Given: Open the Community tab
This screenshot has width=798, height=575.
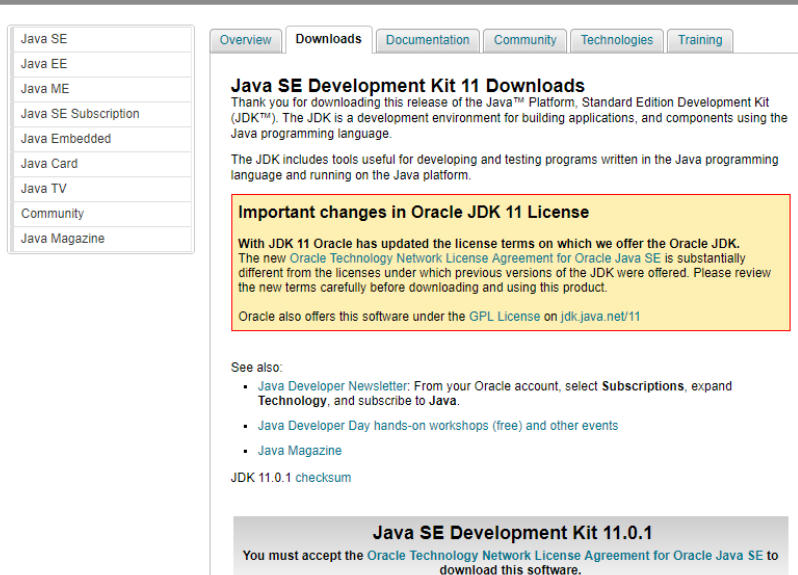Looking at the screenshot, I should point(524,40).
